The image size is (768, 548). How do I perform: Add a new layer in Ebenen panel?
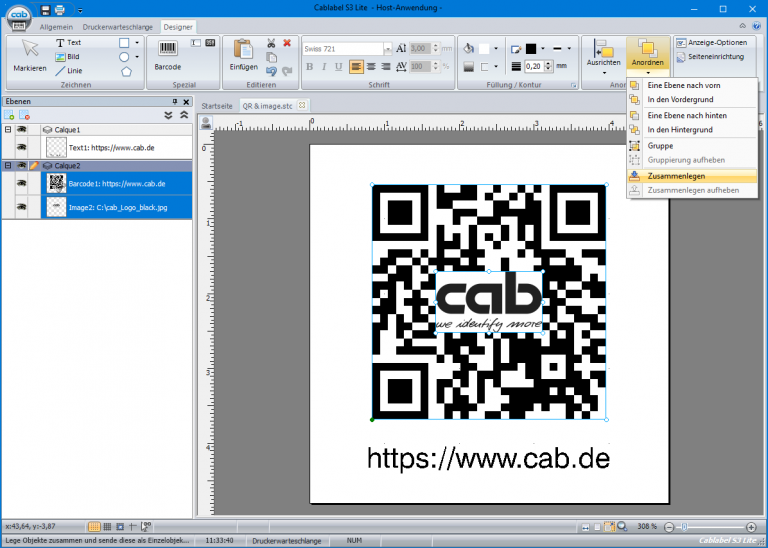[x=10, y=116]
